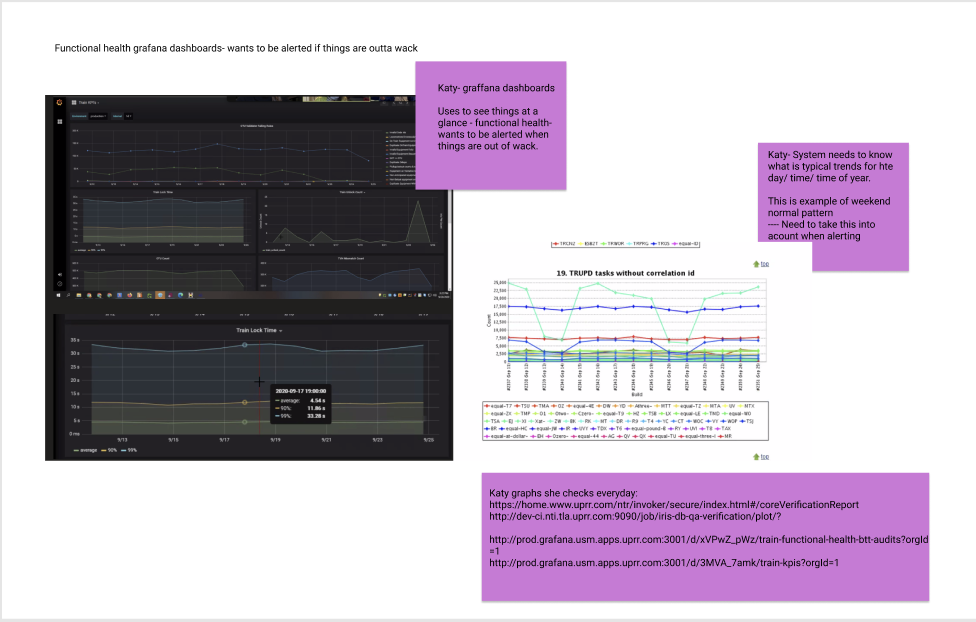Click the '19. TRUPD tasks without correlation id' title

[625, 273]
